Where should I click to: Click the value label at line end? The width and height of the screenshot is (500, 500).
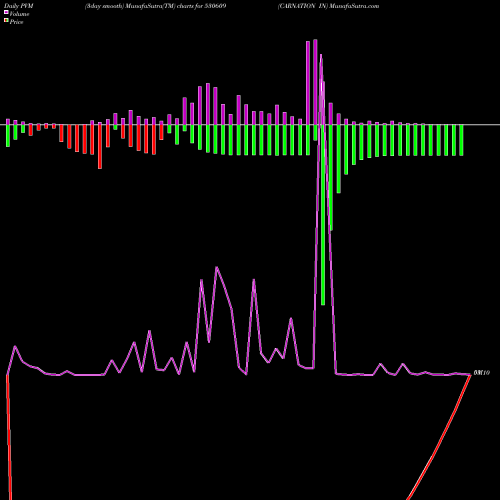(x=481, y=373)
